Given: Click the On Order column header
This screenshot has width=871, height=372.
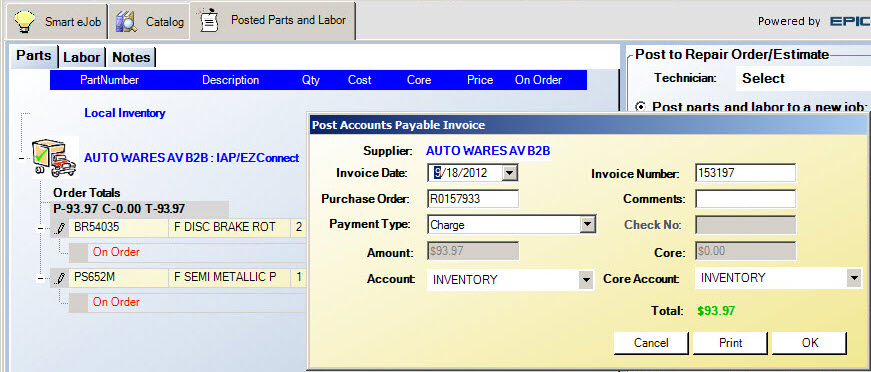Looking at the screenshot, I should pyautogui.click(x=538, y=80).
